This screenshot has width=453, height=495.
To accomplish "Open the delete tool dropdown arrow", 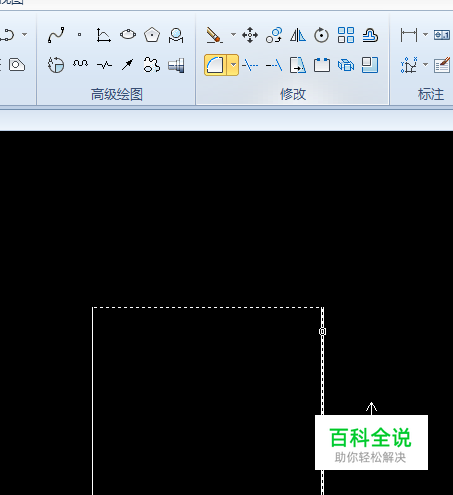I will (x=233, y=34).
